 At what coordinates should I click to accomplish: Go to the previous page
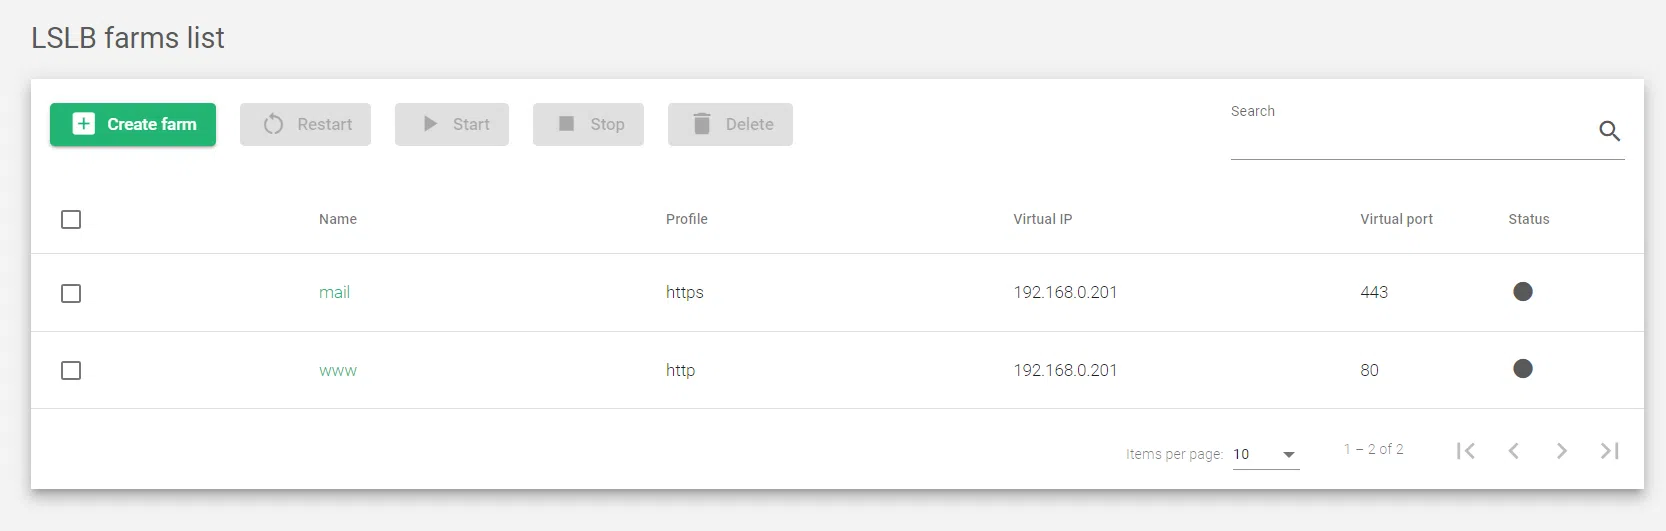[x=1514, y=451]
